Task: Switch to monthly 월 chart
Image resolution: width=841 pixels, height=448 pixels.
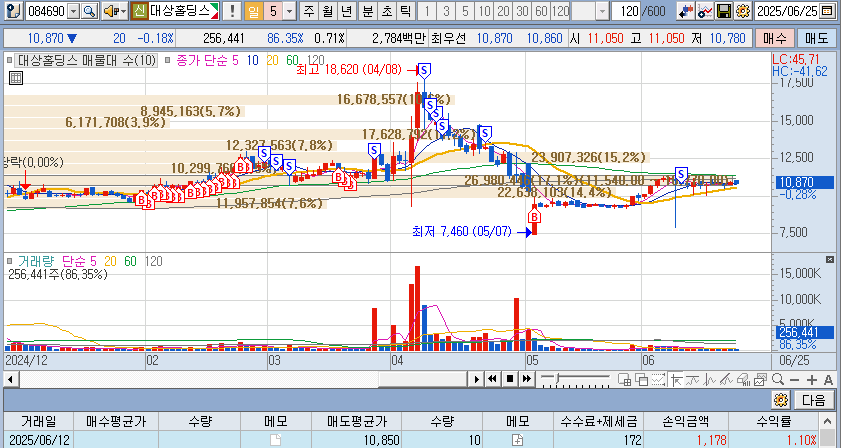Action: tap(327, 10)
